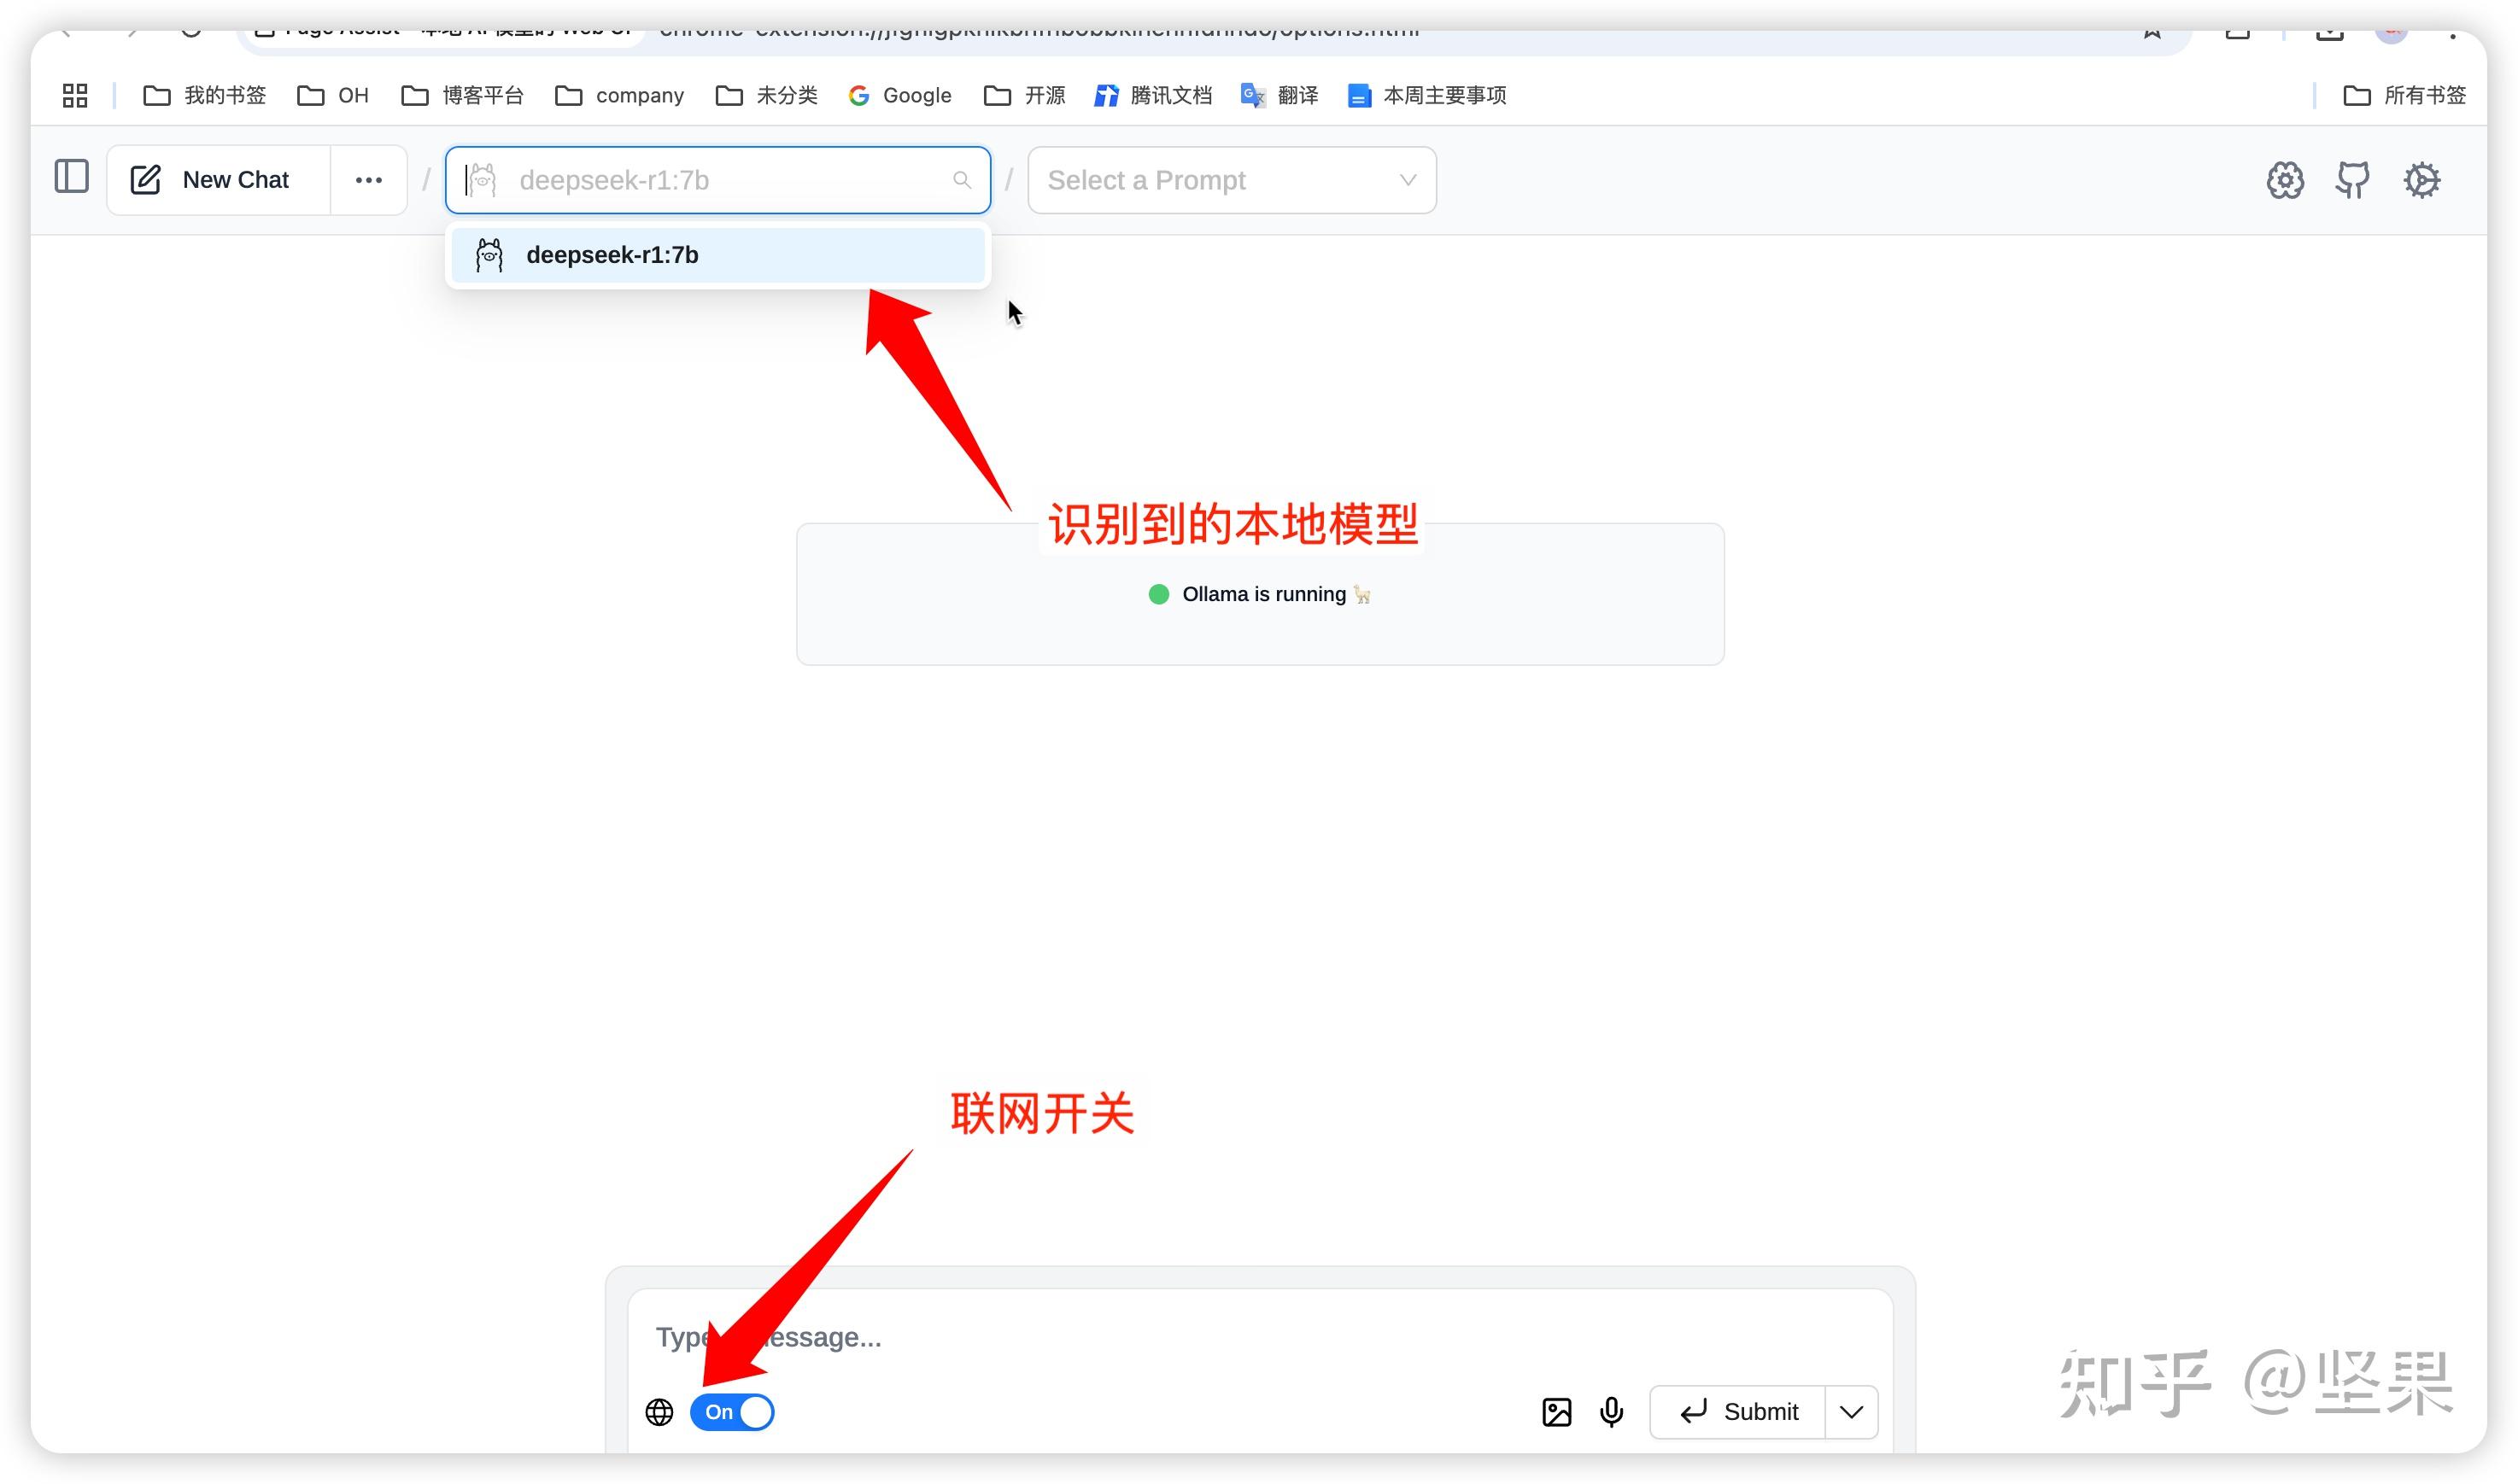The image size is (2518, 1484).
Task: Click the microphone voice input icon
Action: 1612,1412
